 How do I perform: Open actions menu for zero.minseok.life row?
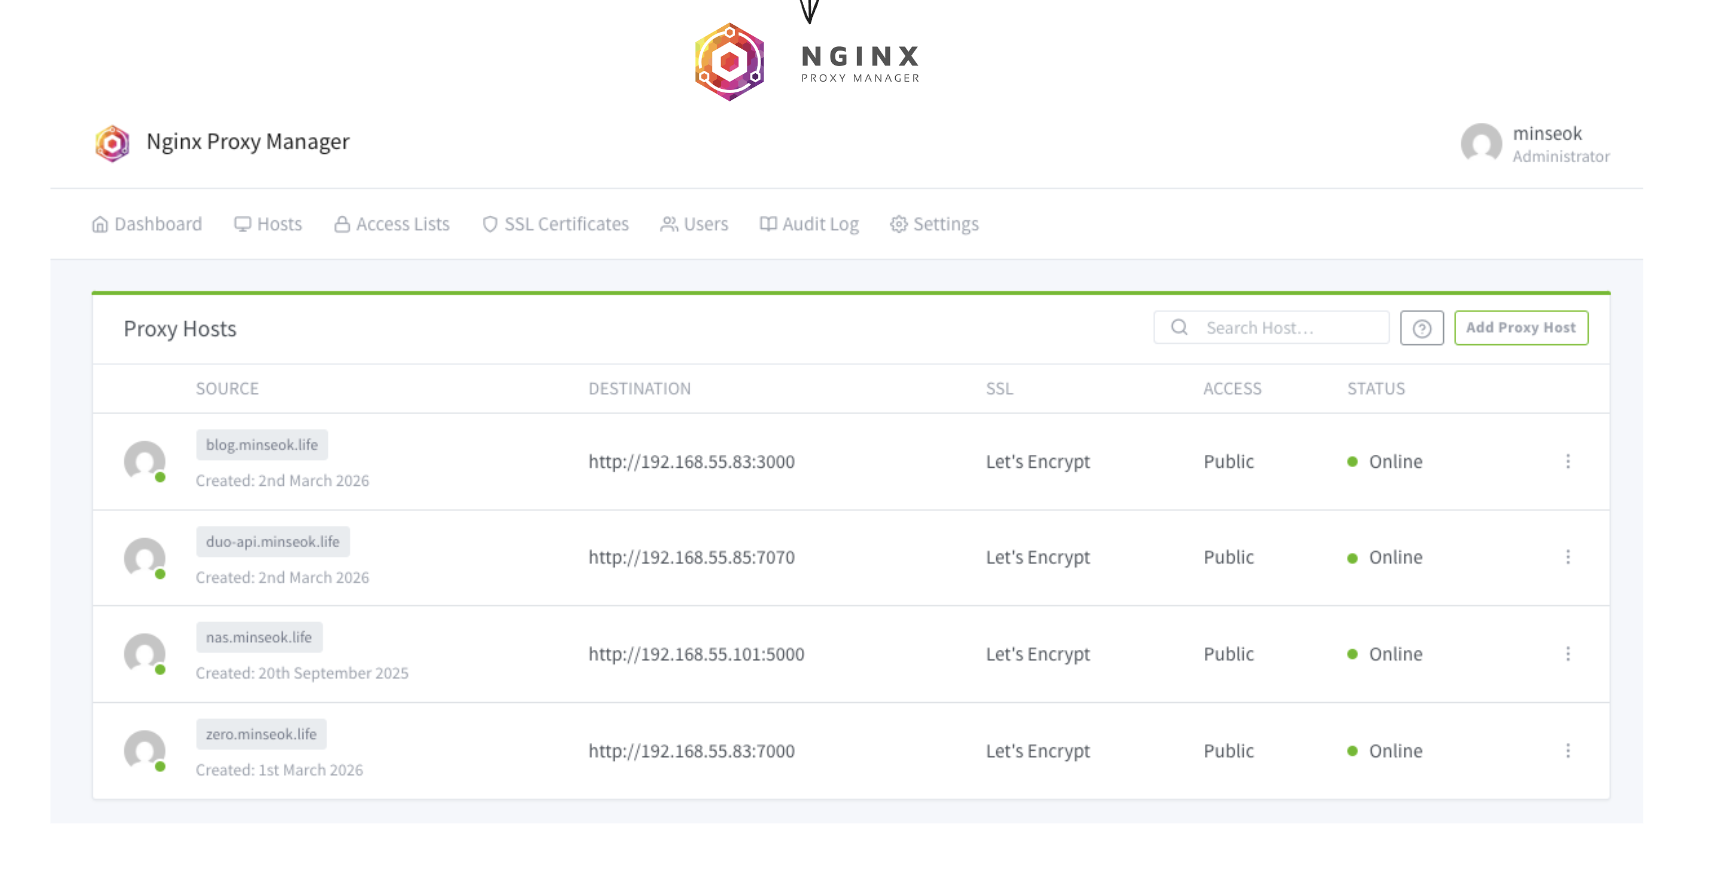click(x=1567, y=750)
